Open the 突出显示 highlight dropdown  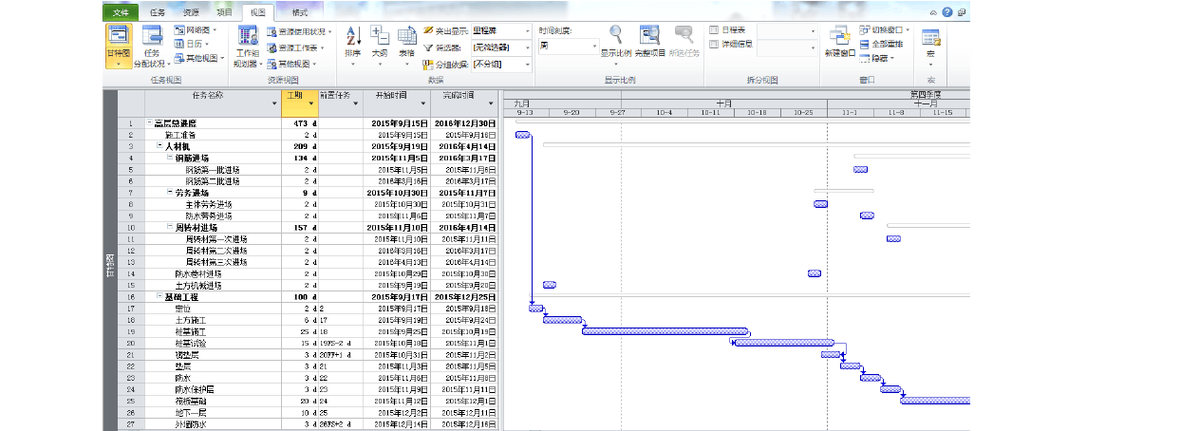point(527,32)
